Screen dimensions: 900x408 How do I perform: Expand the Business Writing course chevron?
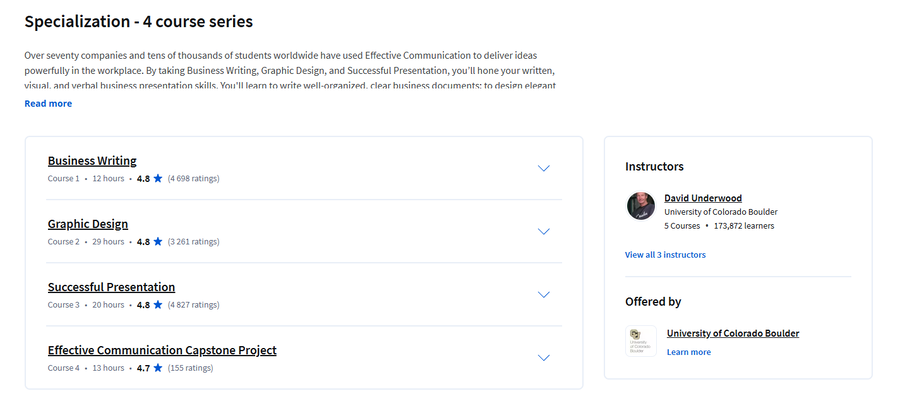(x=544, y=168)
